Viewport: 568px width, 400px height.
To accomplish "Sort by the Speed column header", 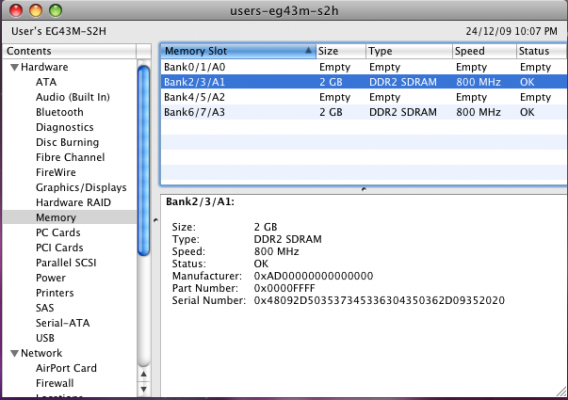I will pyautogui.click(x=484, y=51).
